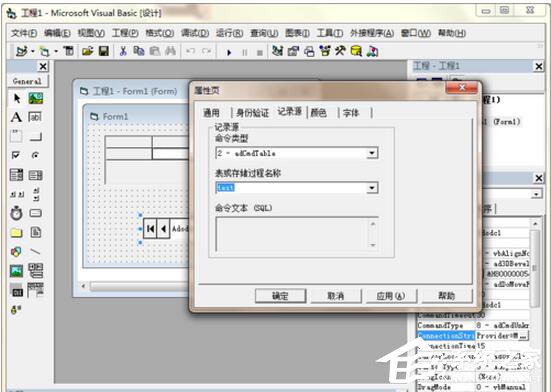
Task: Switch to the 身份验证 tab
Action: pos(252,113)
